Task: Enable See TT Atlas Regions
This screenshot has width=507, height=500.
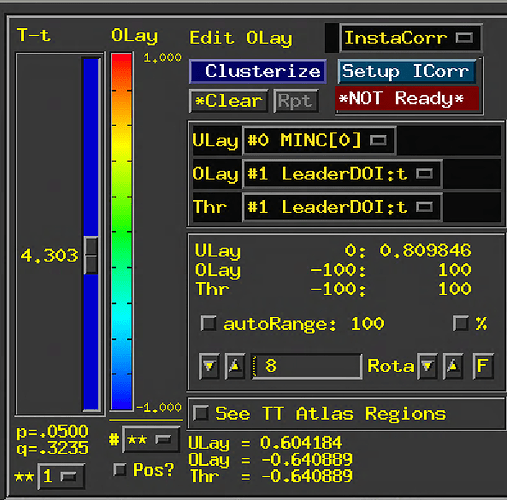Action: 201,414
